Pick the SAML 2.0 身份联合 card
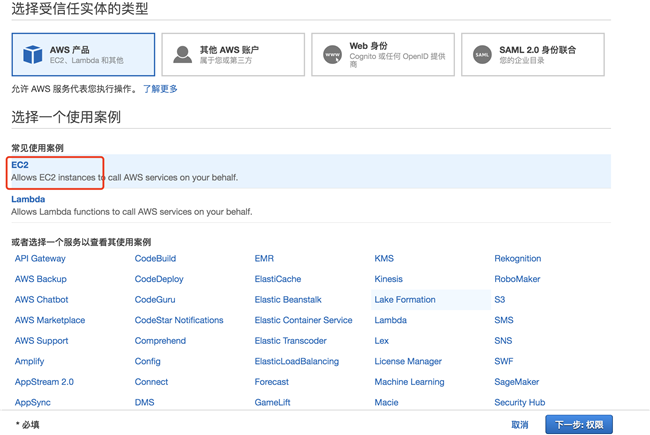 [x=533, y=55]
